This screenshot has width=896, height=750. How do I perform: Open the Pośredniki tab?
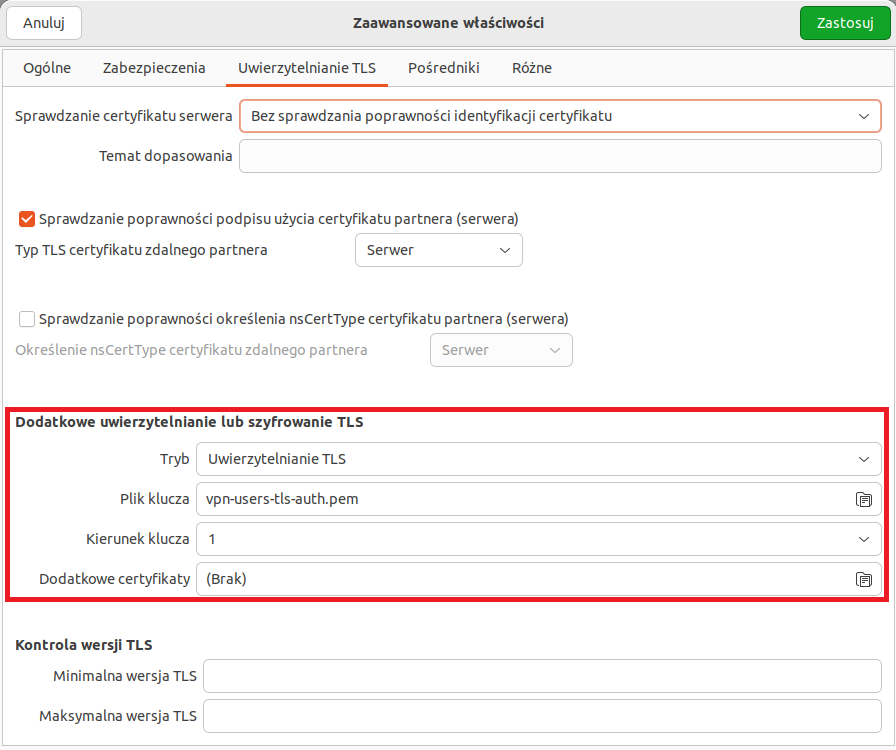pyautogui.click(x=443, y=68)
